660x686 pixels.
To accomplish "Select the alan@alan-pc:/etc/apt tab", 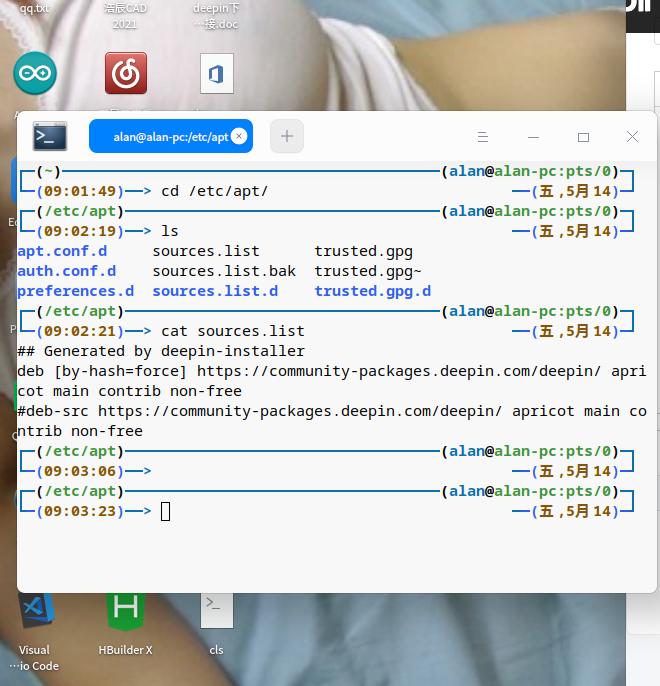I will 171,136.
